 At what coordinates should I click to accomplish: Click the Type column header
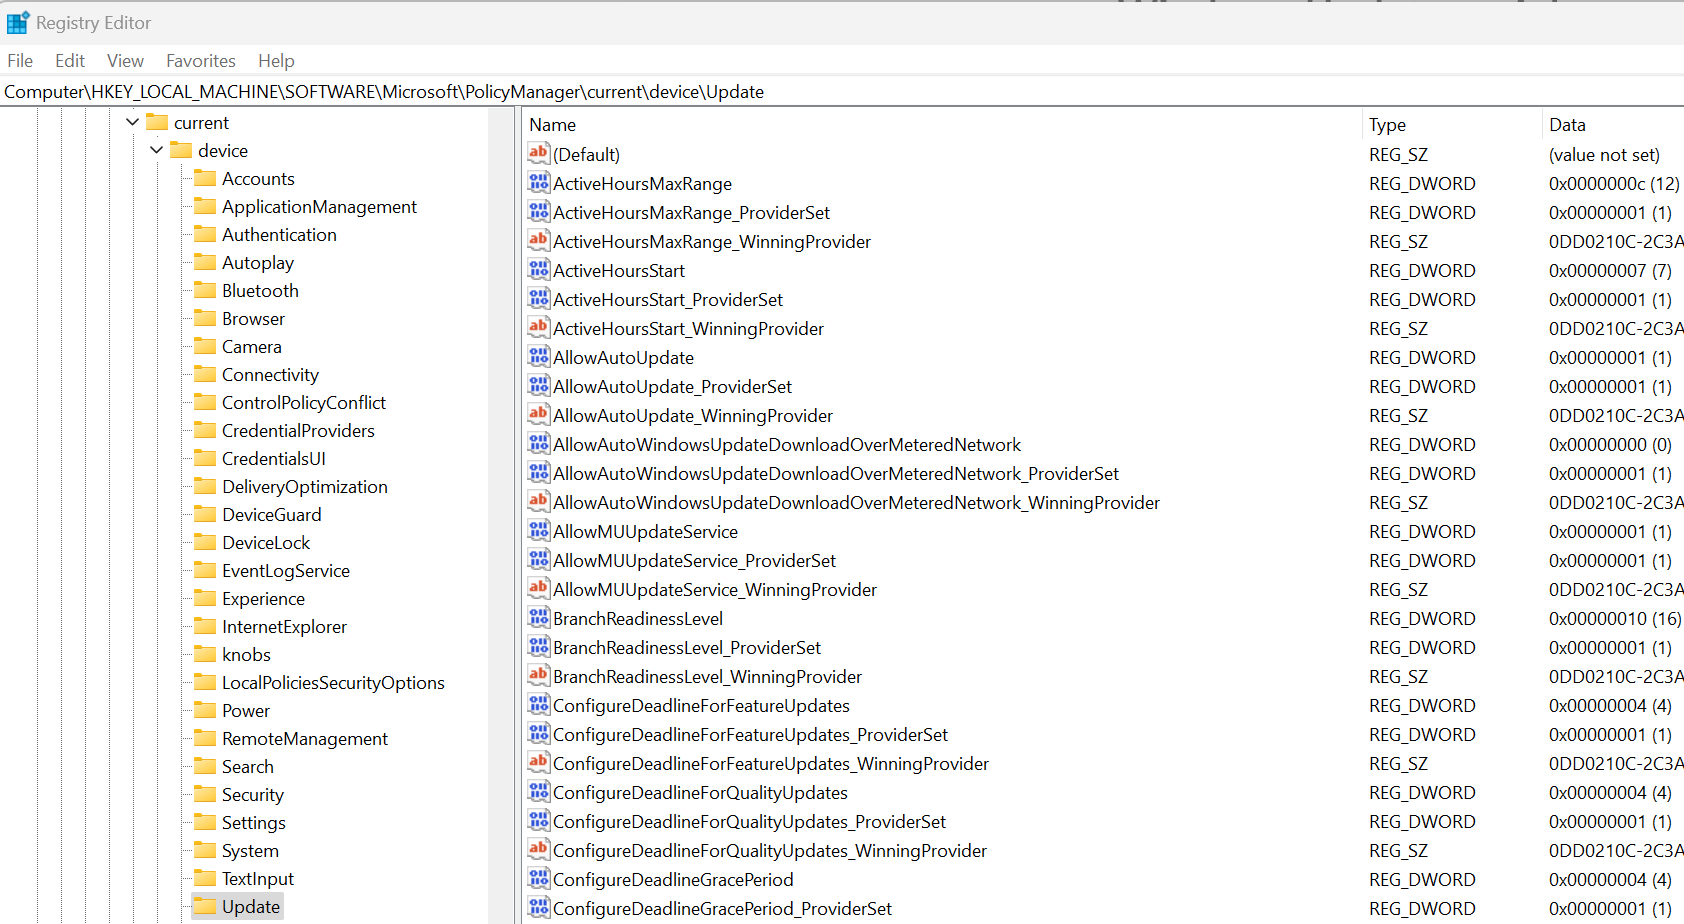click(x=1387, y=125)
